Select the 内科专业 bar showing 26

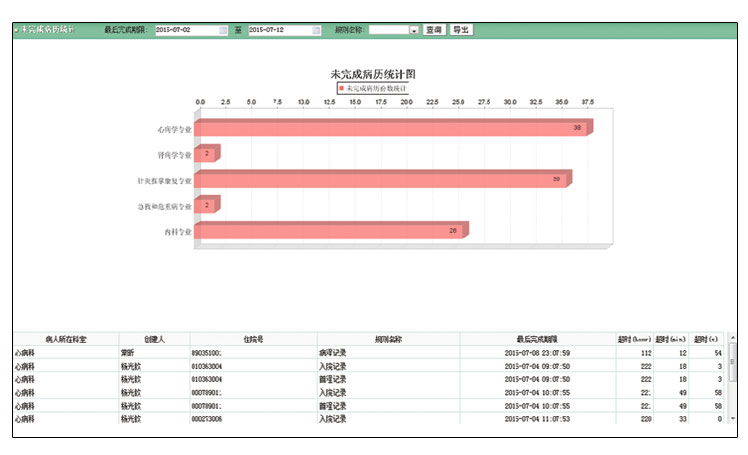[x=328, y=232]
